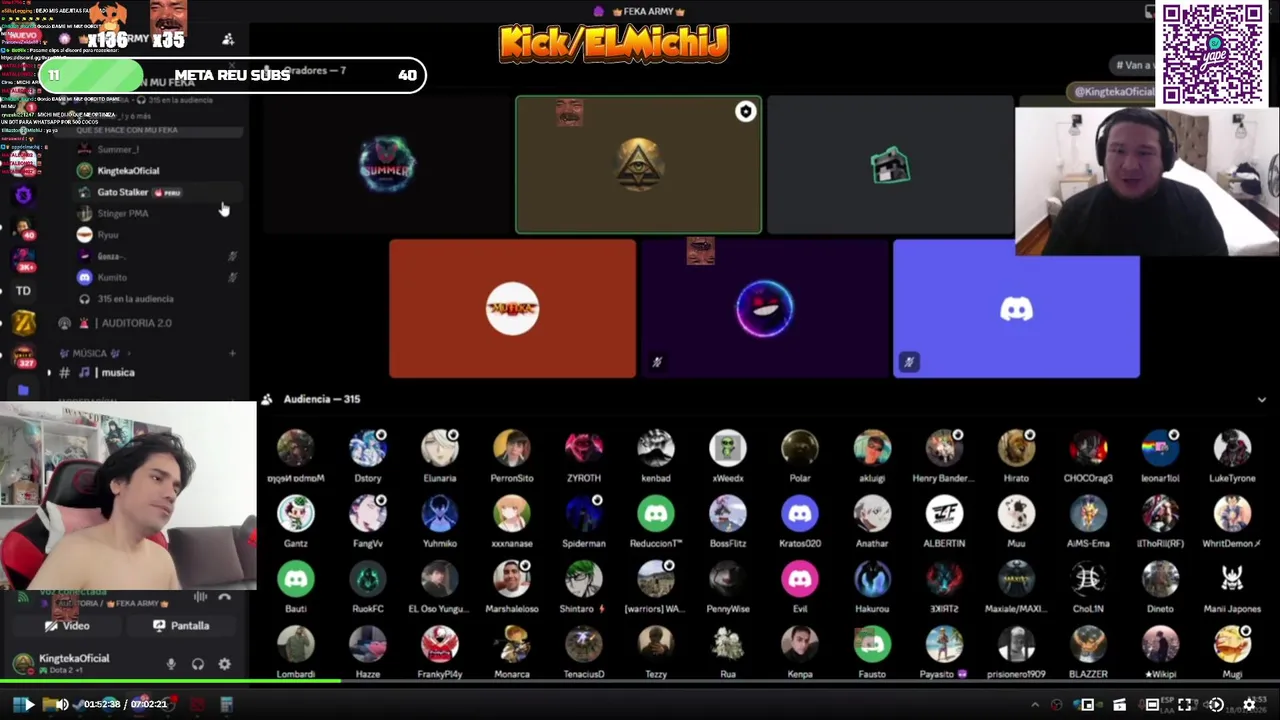Expand the system tray hidden icons chevron
This screenshot has width=1280, height=720.
pos(1035,705)
